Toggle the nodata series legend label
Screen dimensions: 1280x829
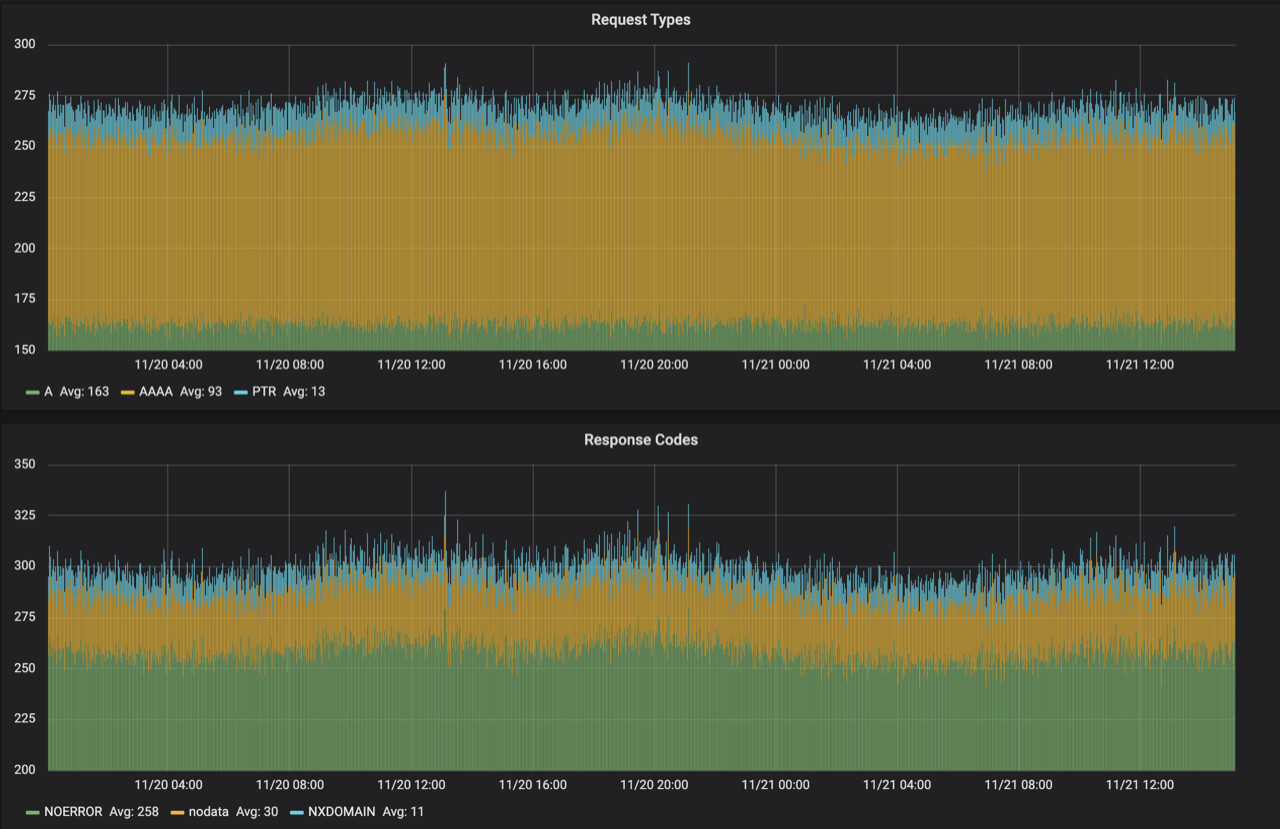point(209,812)
